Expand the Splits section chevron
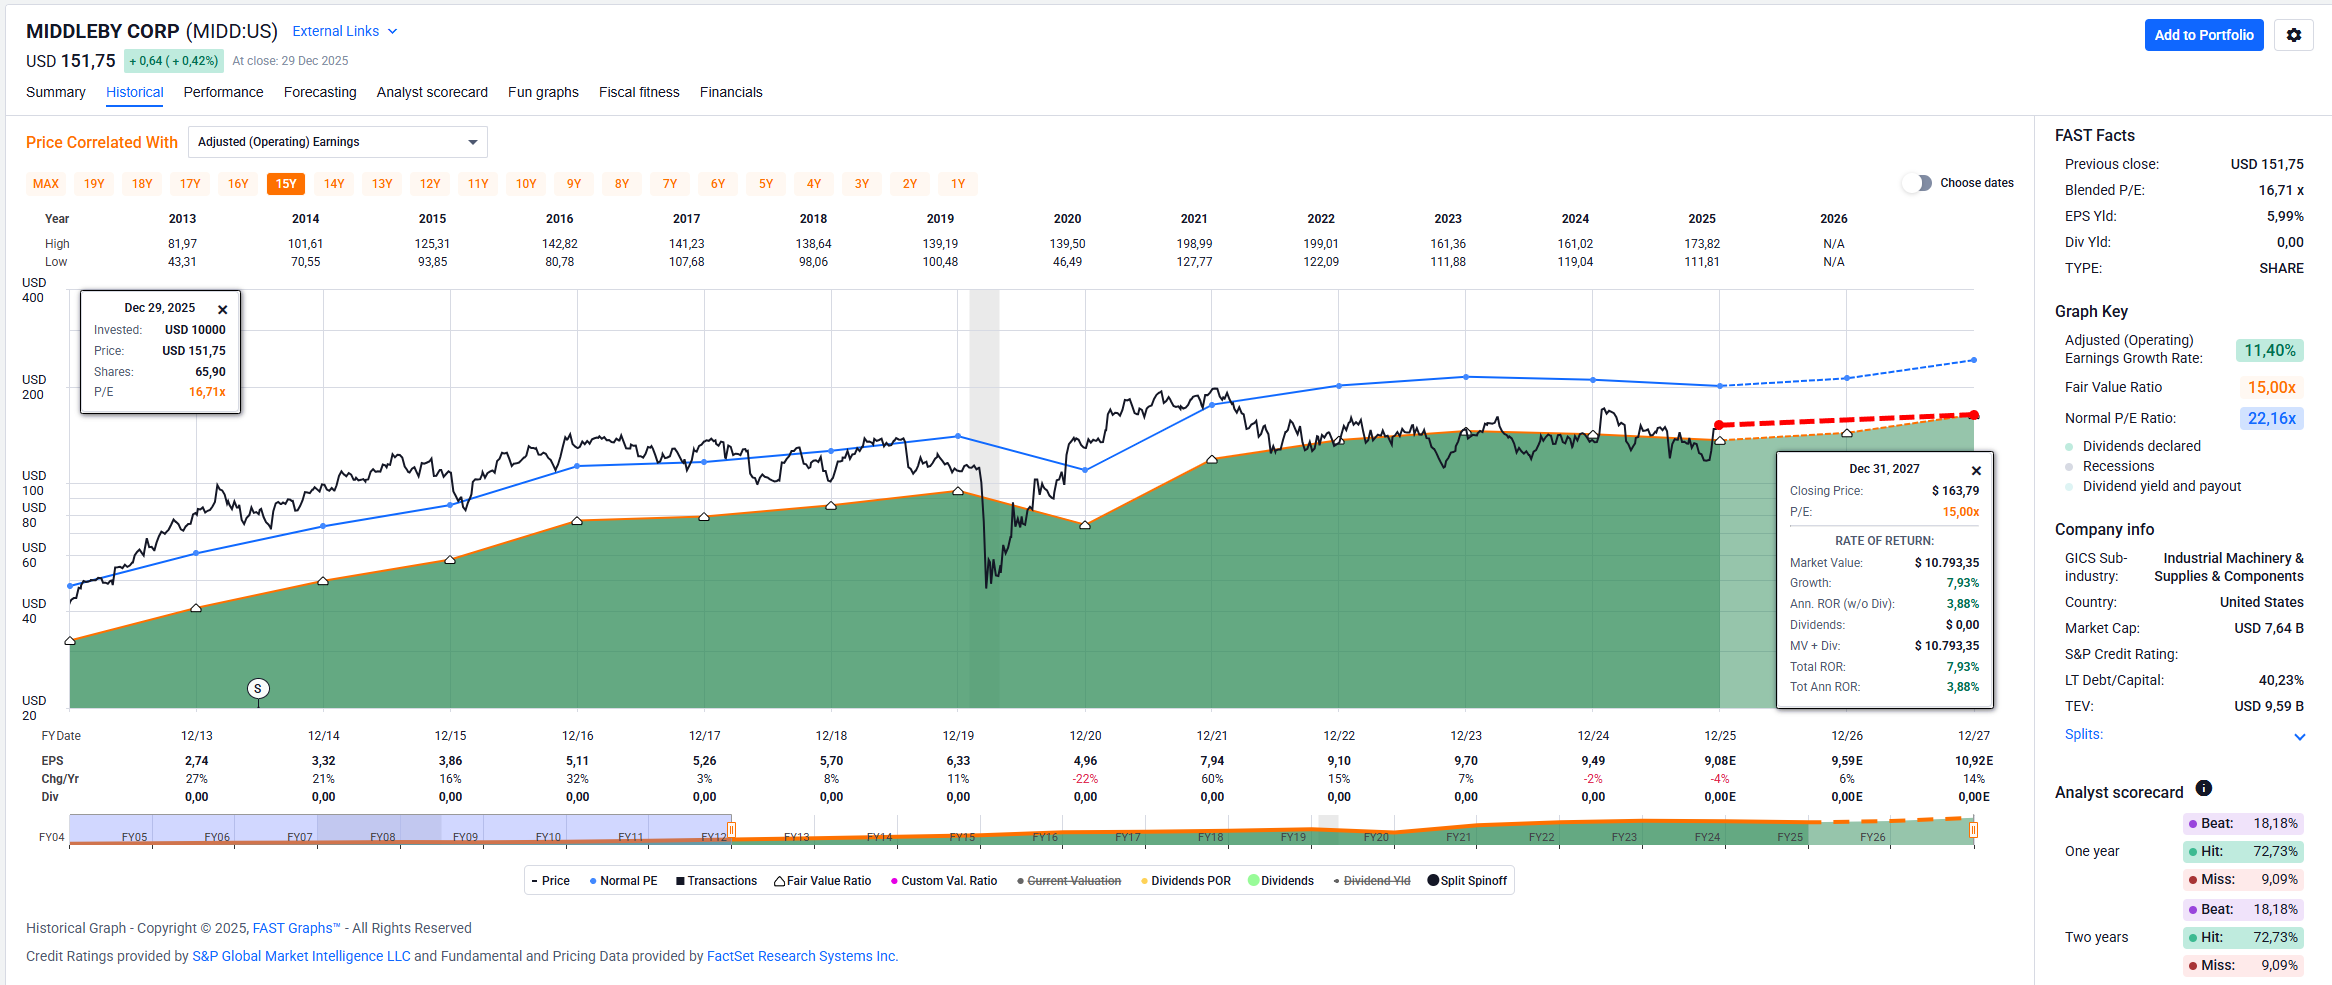 click(2299, 736)
